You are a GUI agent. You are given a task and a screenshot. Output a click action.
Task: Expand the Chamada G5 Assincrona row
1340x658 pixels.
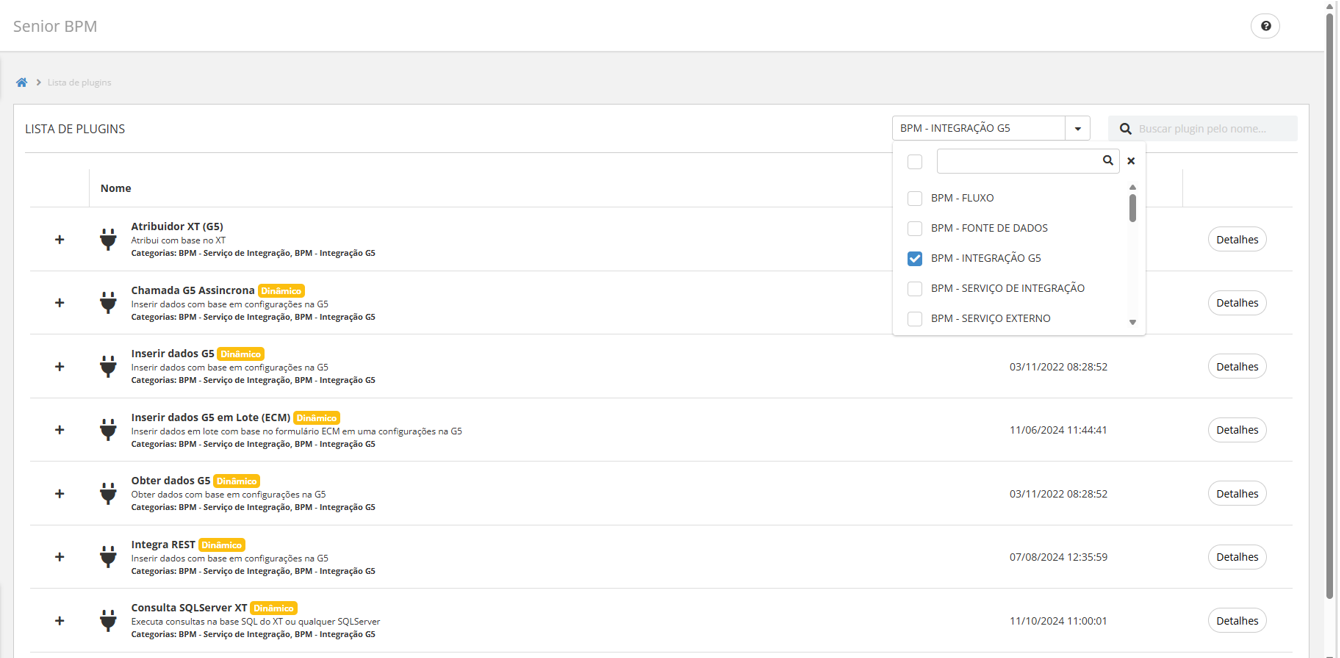[59, 303]
